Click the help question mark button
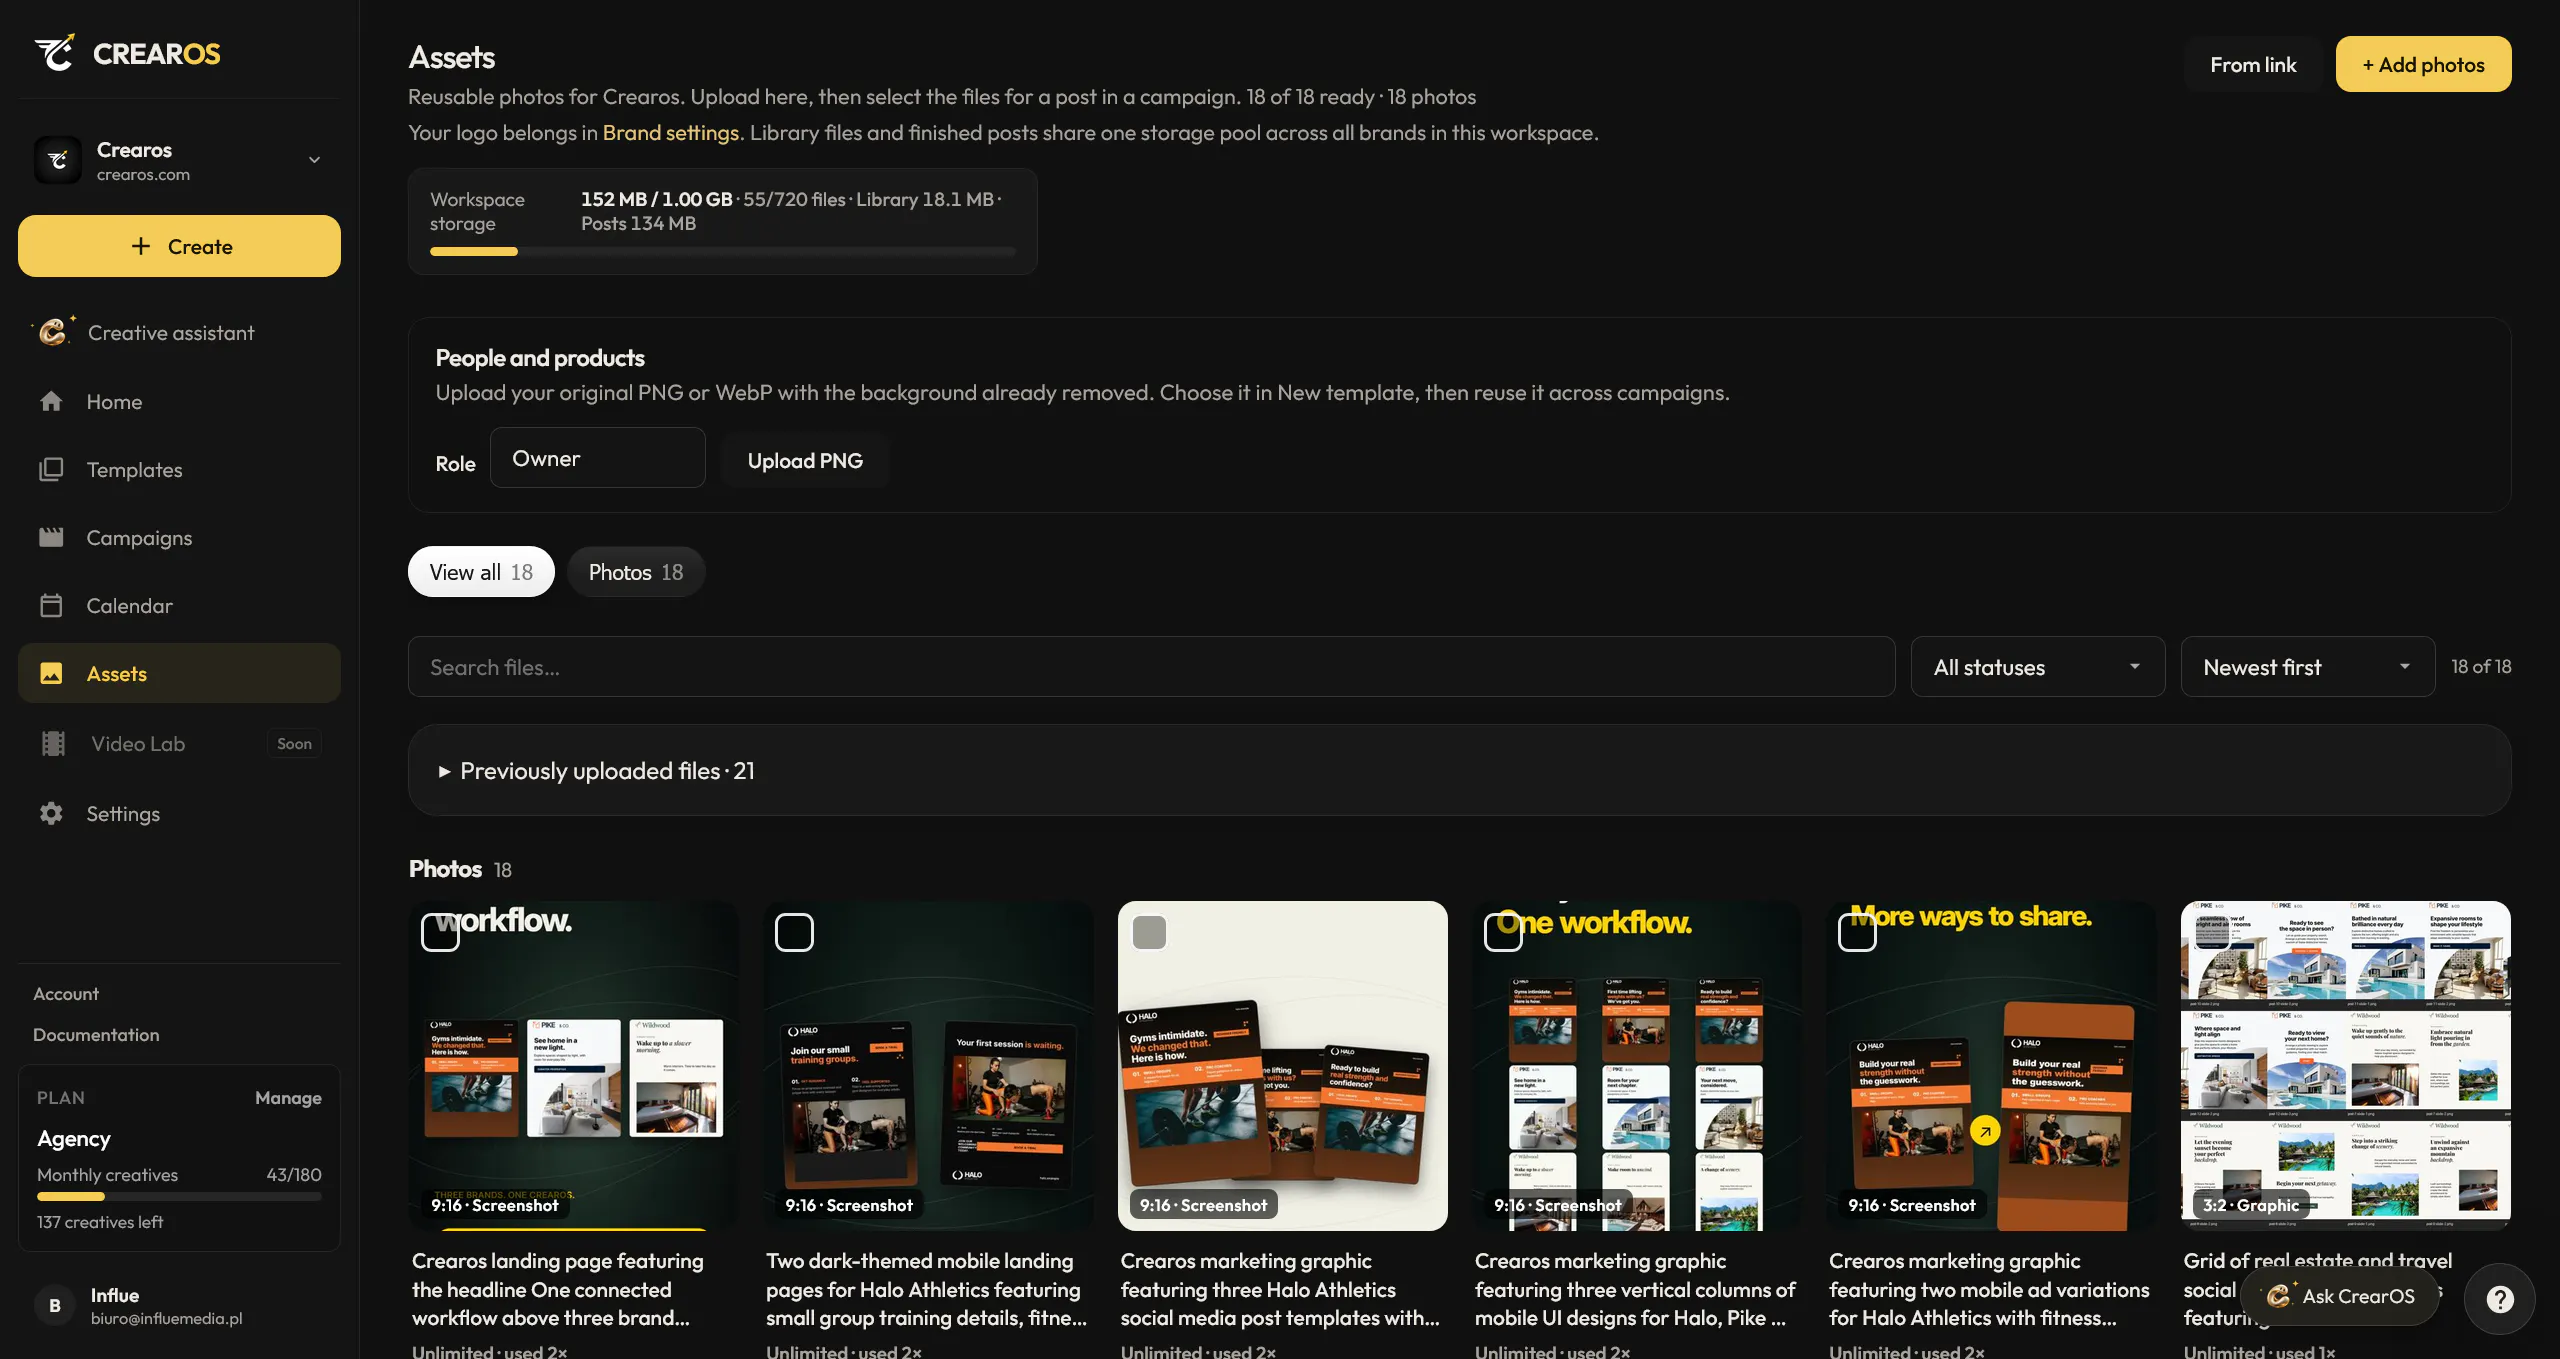 2499,1298
